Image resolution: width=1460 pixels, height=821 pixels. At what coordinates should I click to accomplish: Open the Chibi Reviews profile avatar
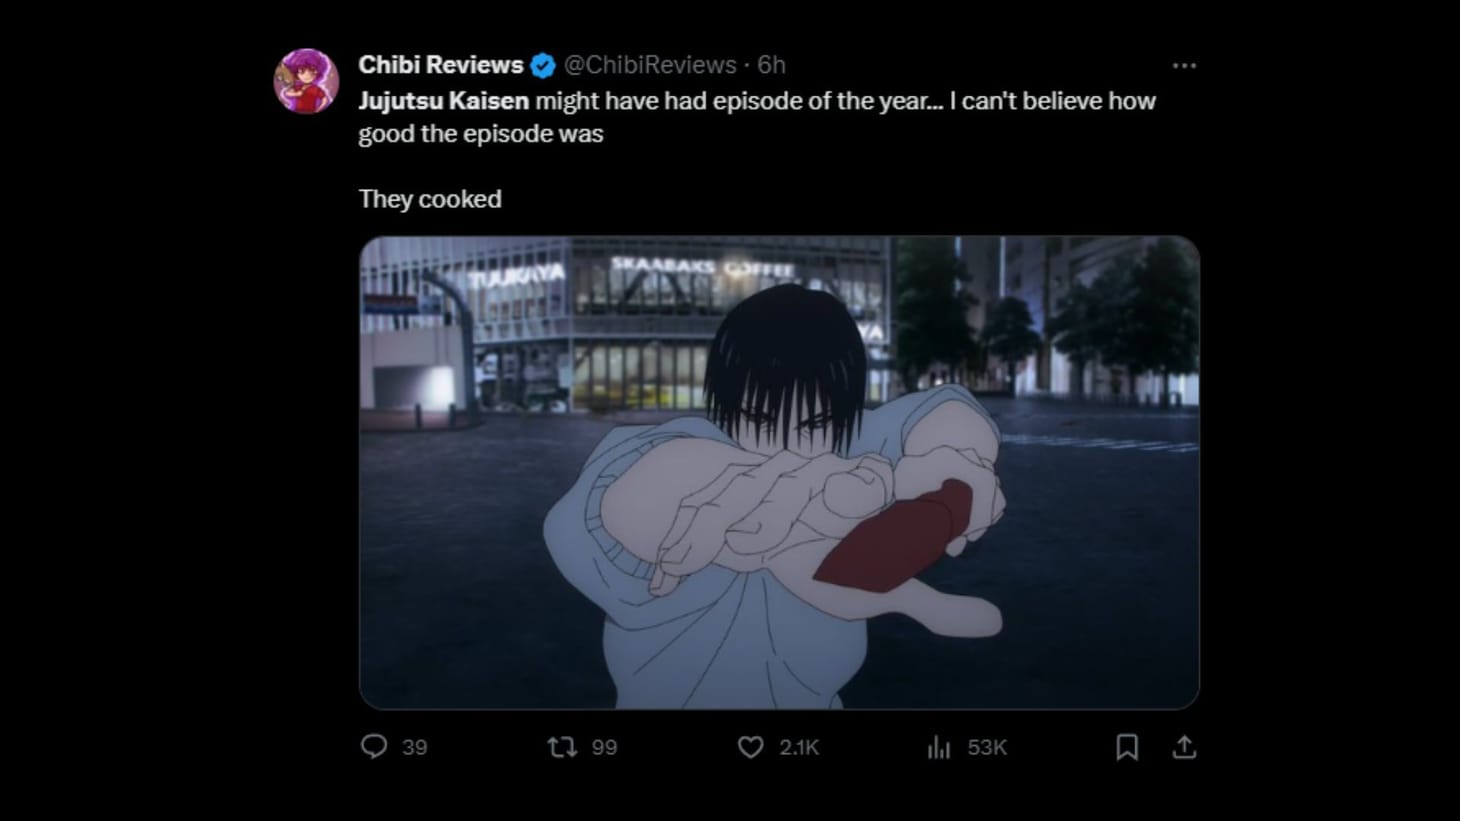coord(306,81)
